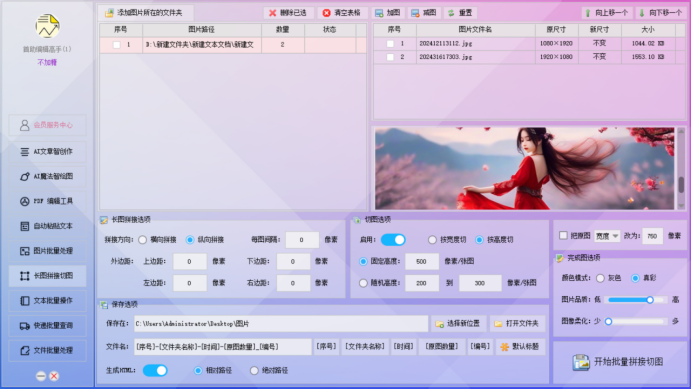Click the red X 删除已选 icon
Screen dimensions: 692x389
click(x=272, y=13)
